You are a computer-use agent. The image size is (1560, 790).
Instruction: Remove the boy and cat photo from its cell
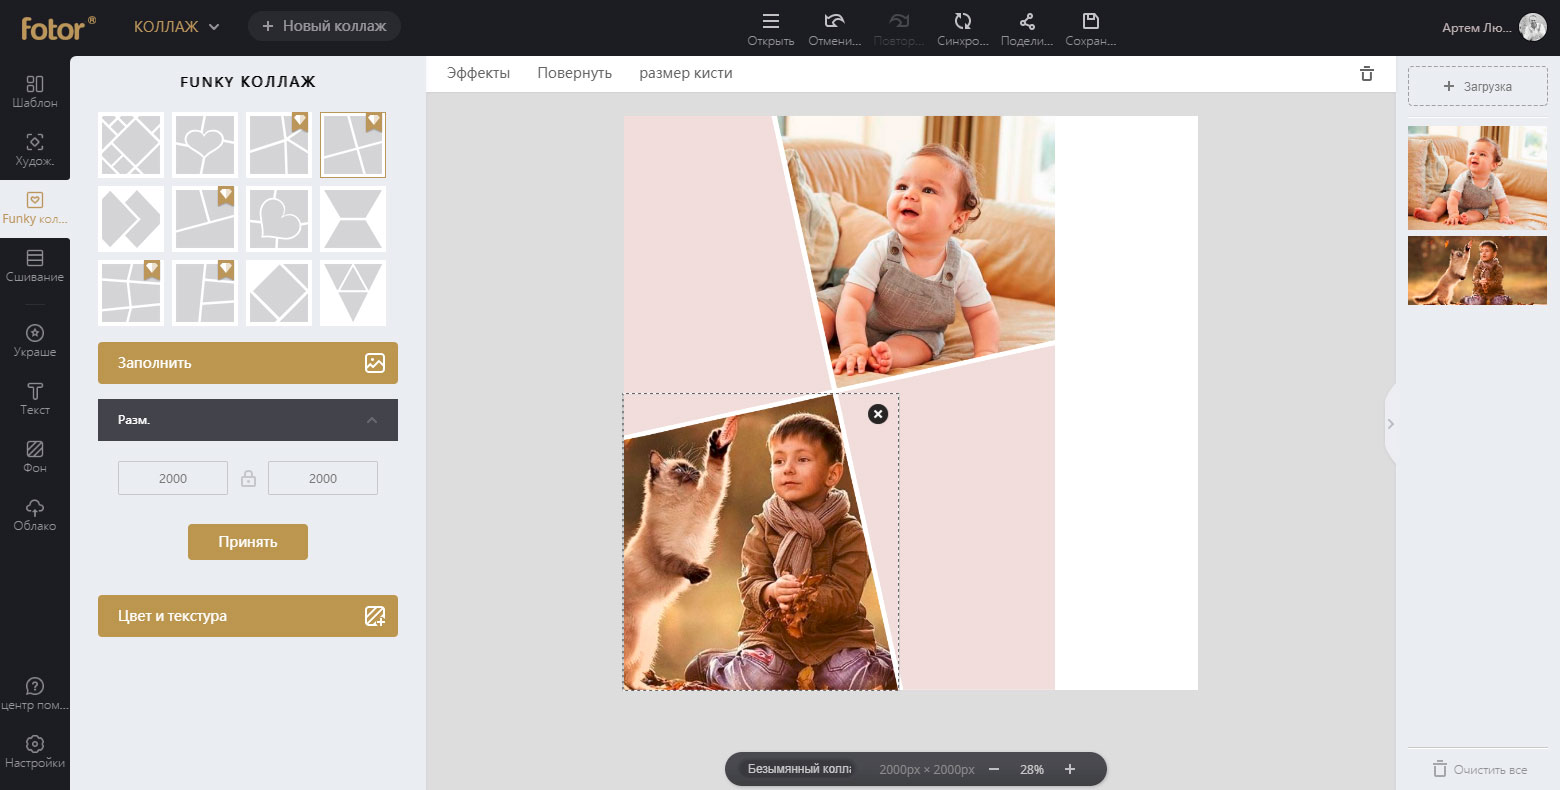[x=877, y=414]
